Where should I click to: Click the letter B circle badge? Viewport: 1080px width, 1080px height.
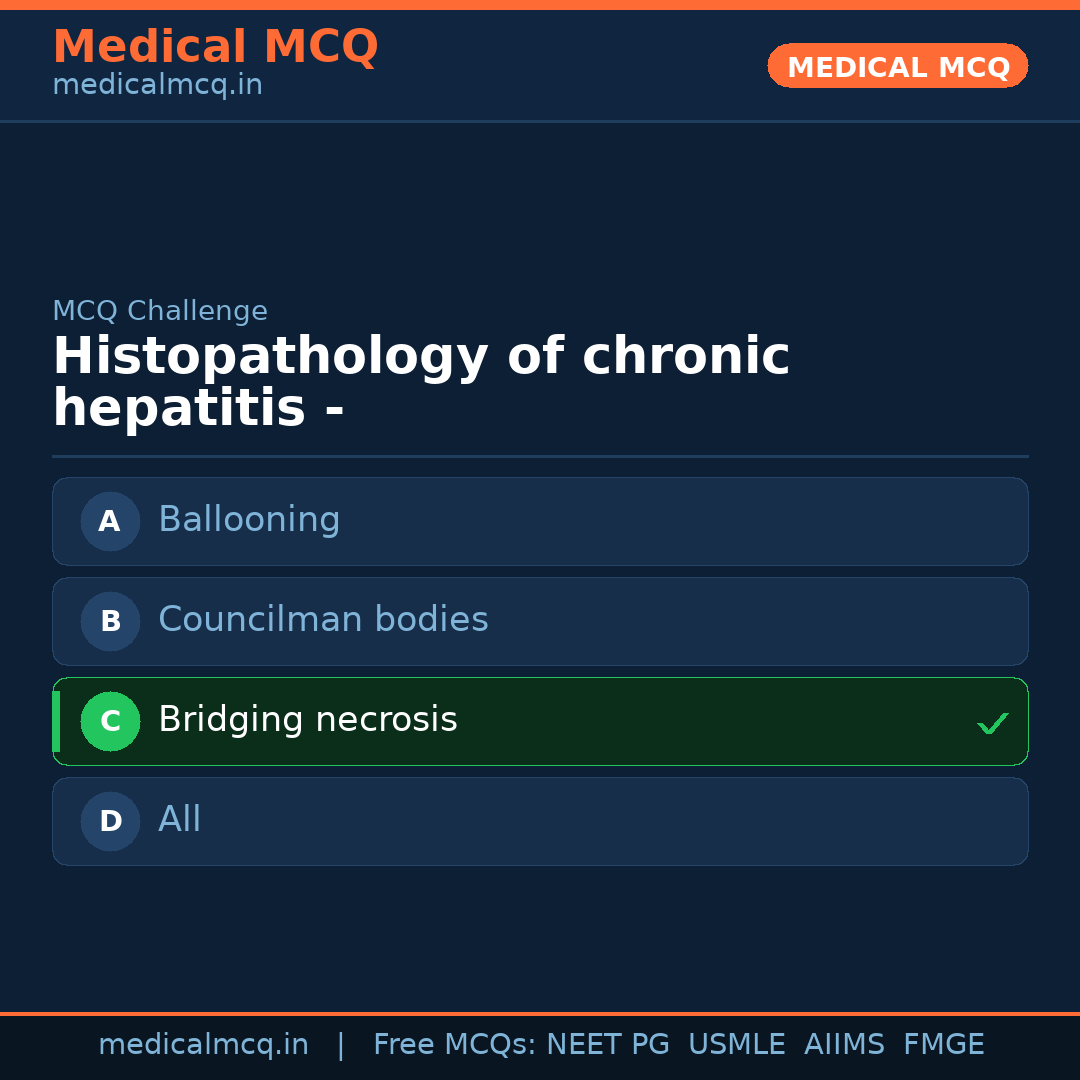coord(110,621)
